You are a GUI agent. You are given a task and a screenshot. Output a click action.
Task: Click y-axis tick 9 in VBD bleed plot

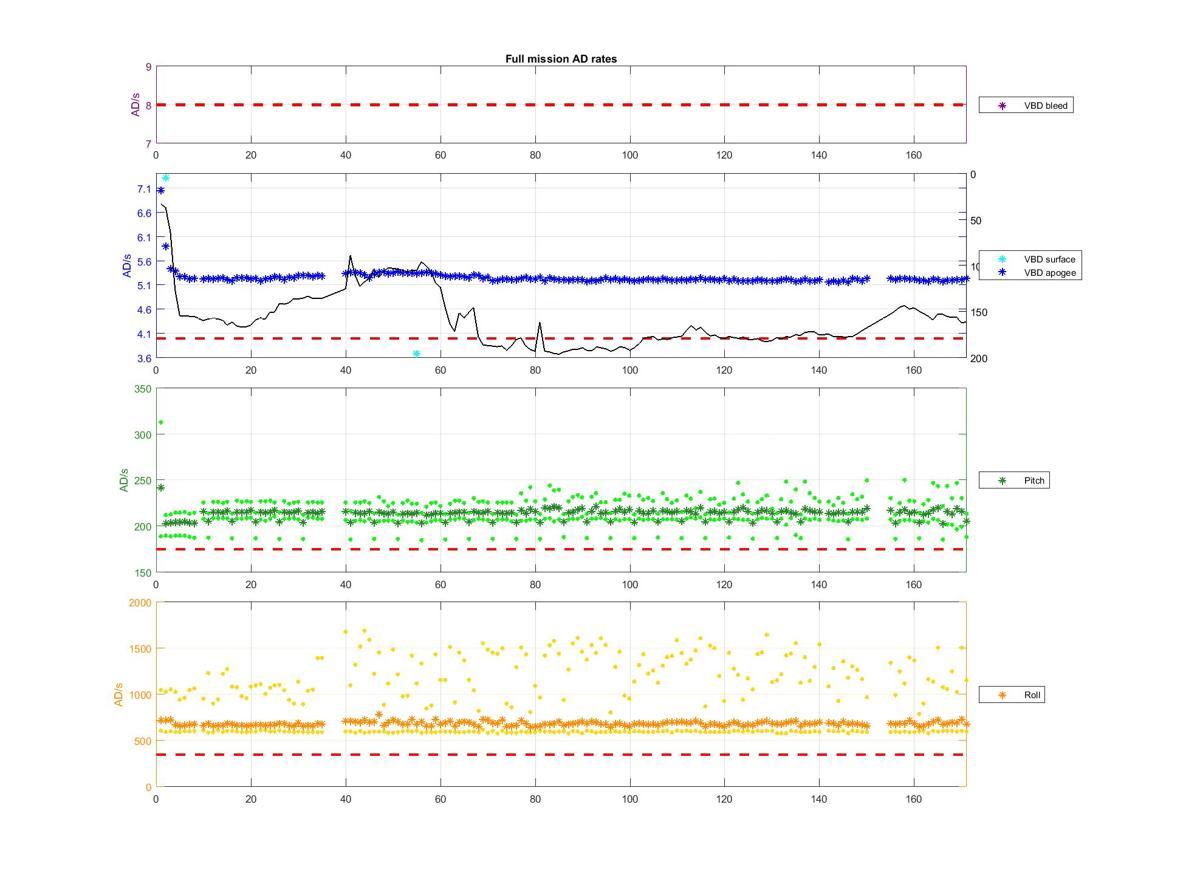coord(148,67)
